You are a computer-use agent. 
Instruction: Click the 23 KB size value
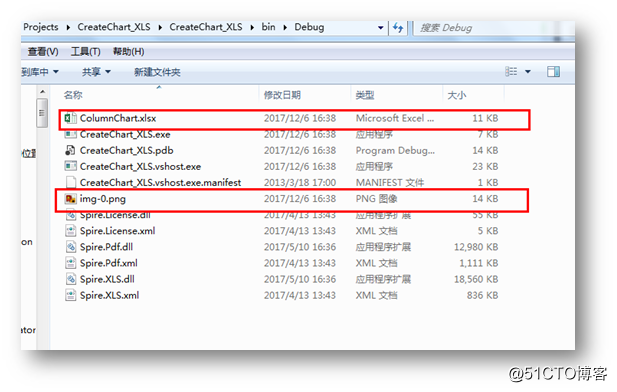coord(485,166)
